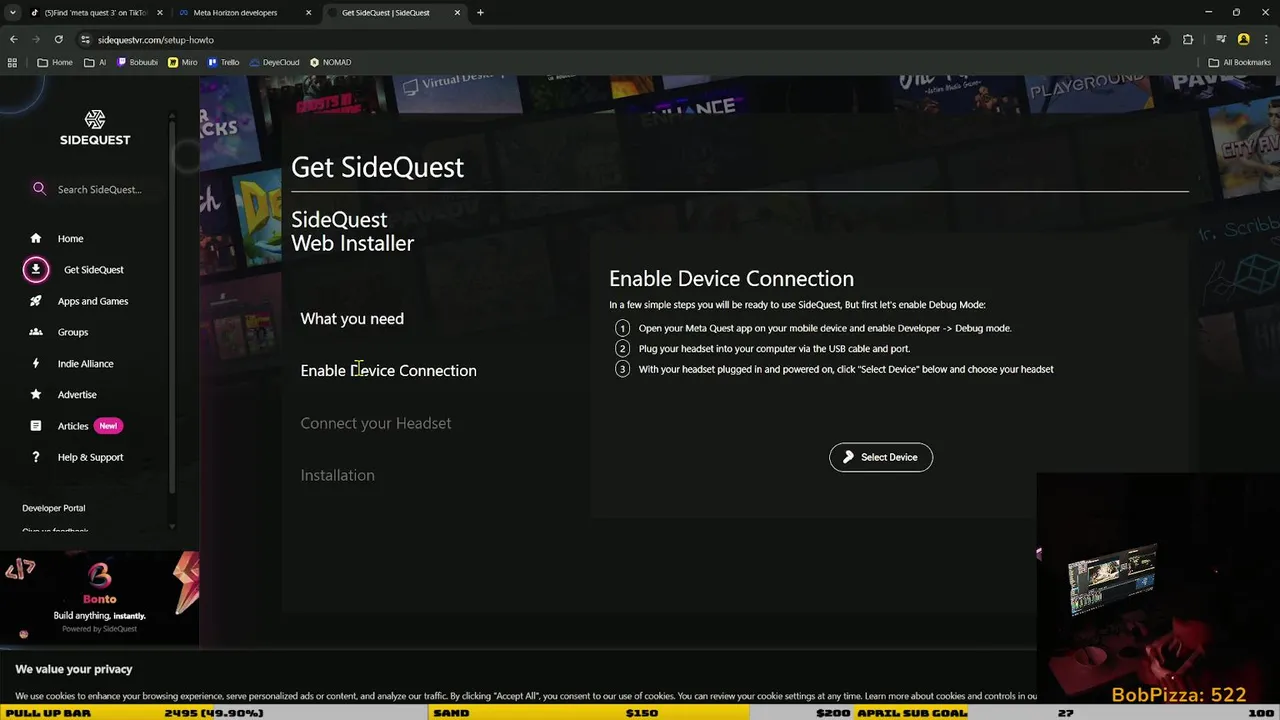The height and width of the screenshot is (720, 1280).
Task: Click the Advertise star icon
Action: pyautogui.click(x=36, y=394)
